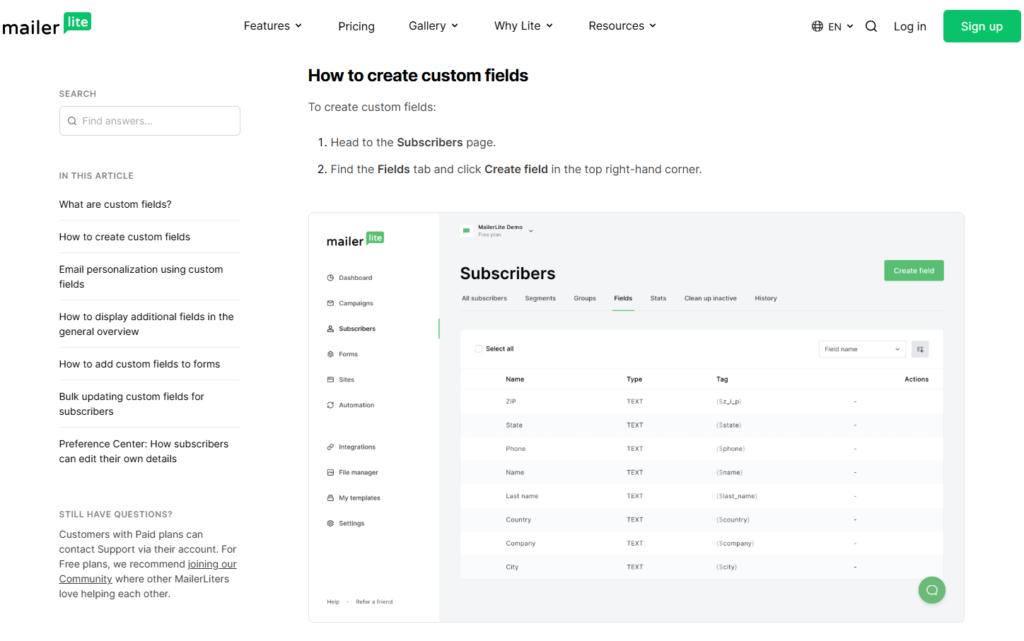Jump to How to add custom fields to forms
Viewport: 1024px width, 641px height.
[140, 364]
